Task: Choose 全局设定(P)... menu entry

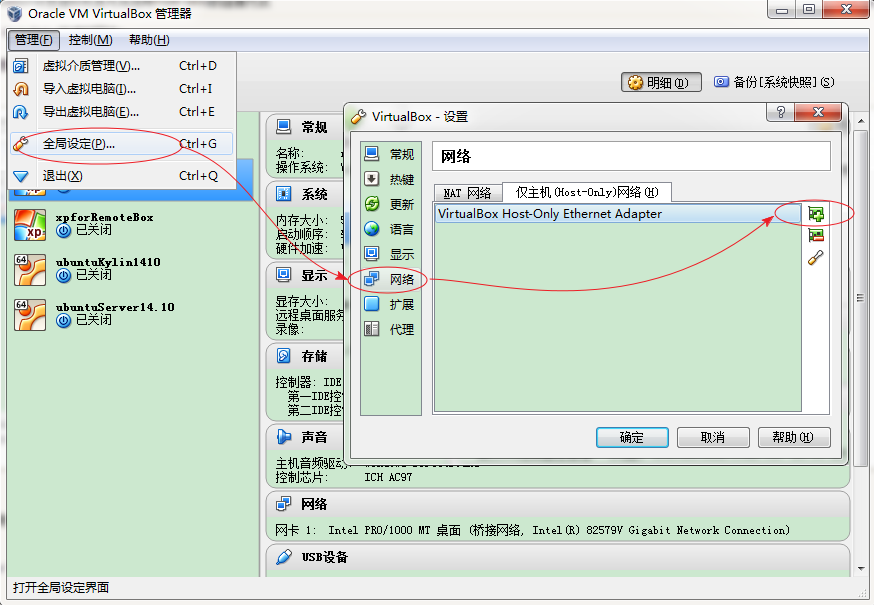Action: click(123, 144)
